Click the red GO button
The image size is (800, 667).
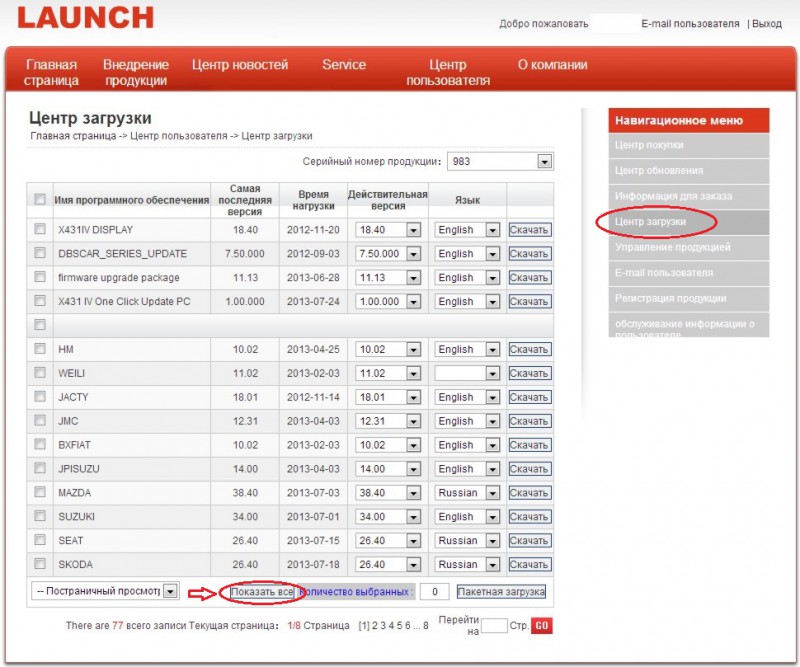[x=541, y=626]
